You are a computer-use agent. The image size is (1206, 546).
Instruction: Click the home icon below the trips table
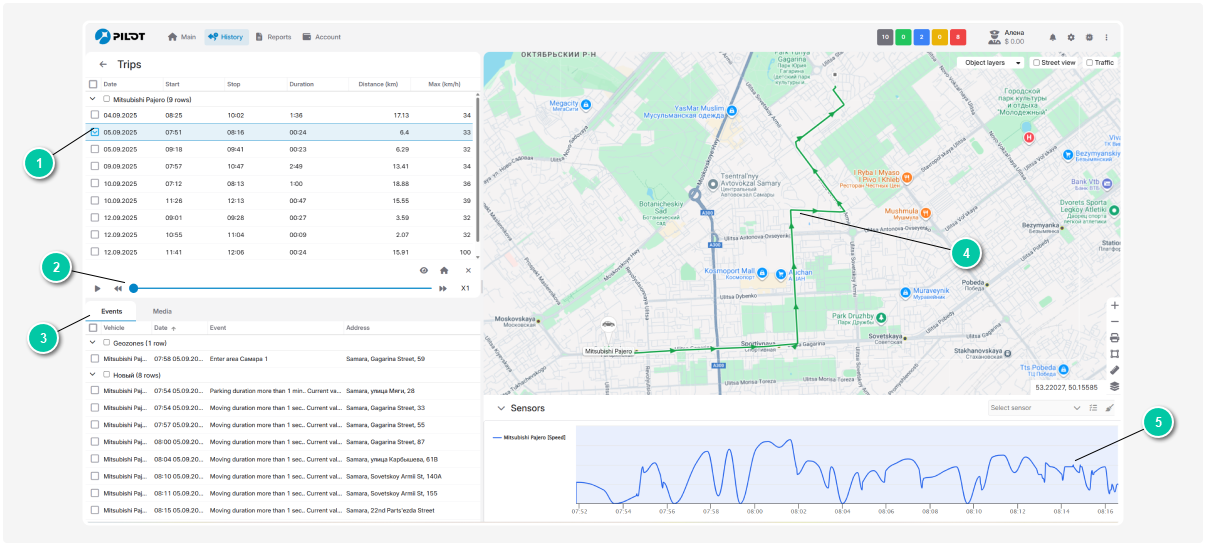[x=444, y=270]
